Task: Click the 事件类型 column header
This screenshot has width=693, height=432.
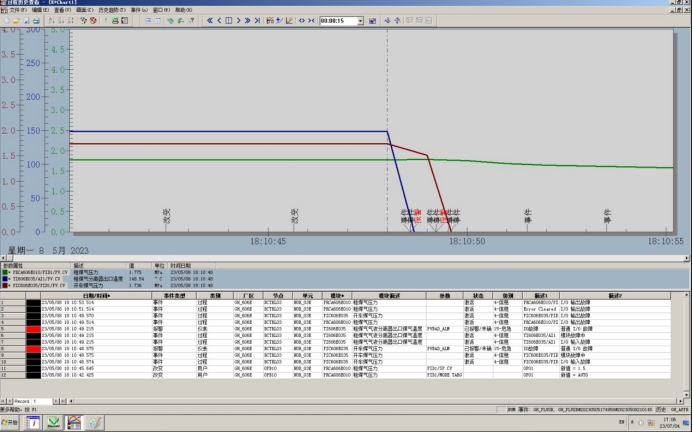Action: [174, 295]
